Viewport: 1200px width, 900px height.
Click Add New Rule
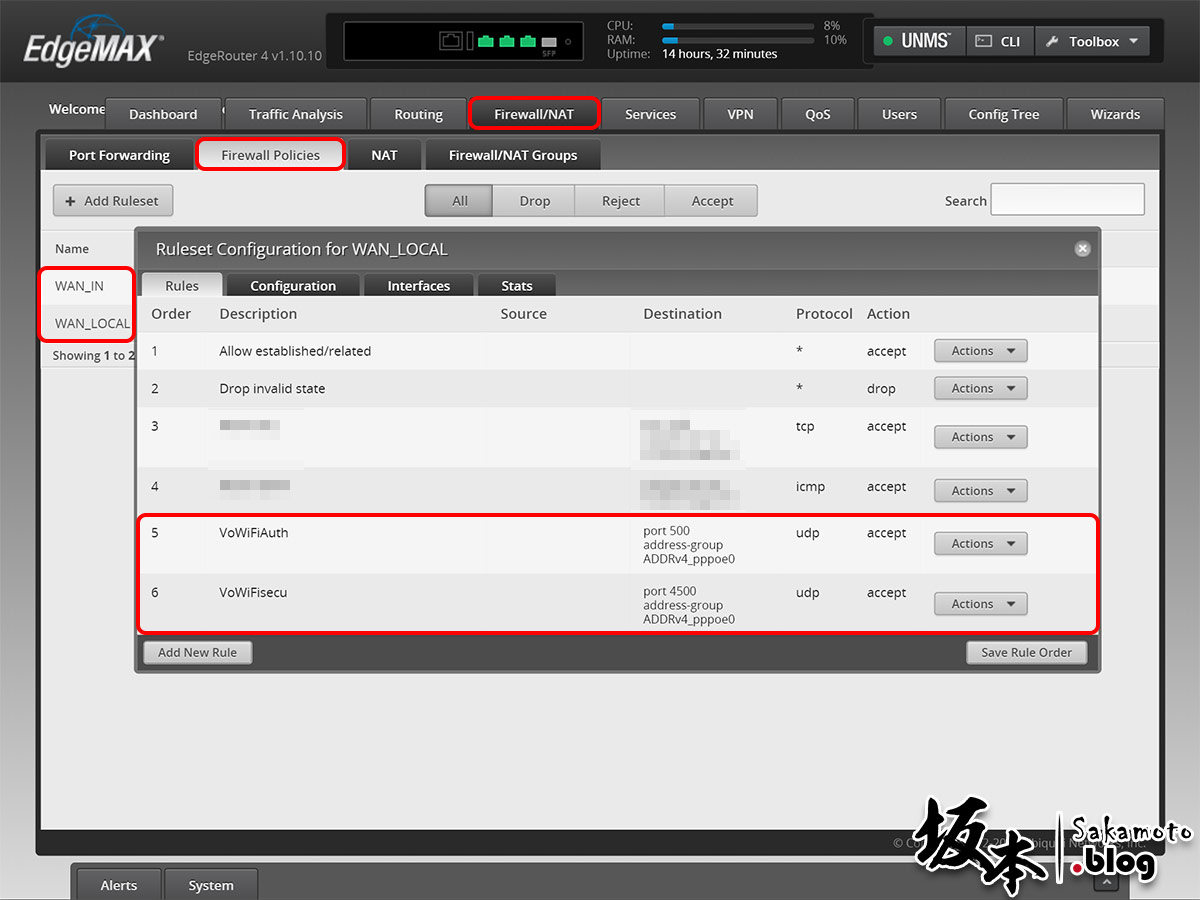[x=198, y=652]
